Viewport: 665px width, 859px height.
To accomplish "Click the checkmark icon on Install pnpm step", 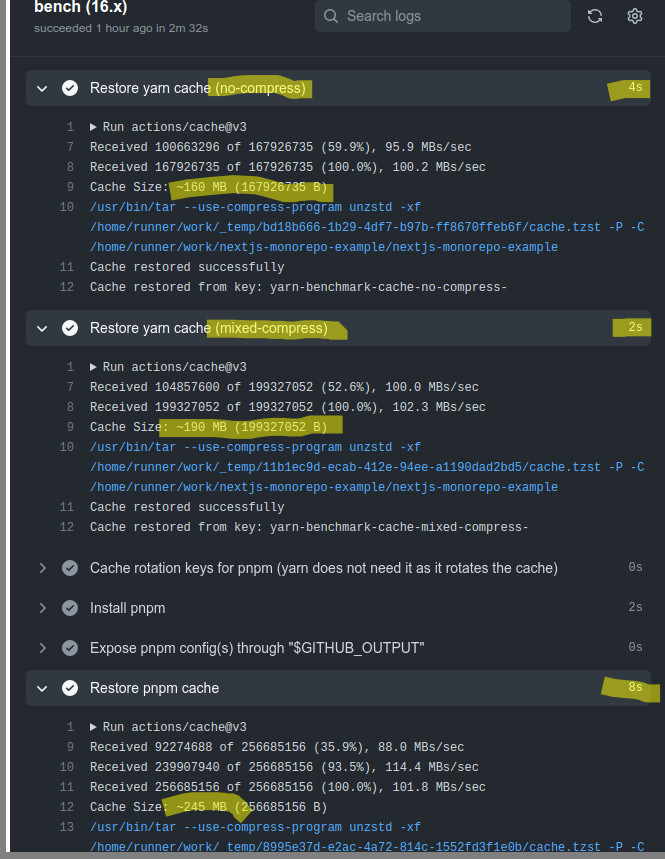I will (x=70, y=607).
